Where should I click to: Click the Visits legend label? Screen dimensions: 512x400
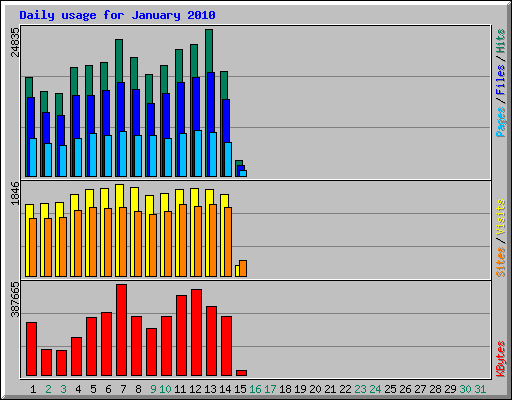point(501,217)
